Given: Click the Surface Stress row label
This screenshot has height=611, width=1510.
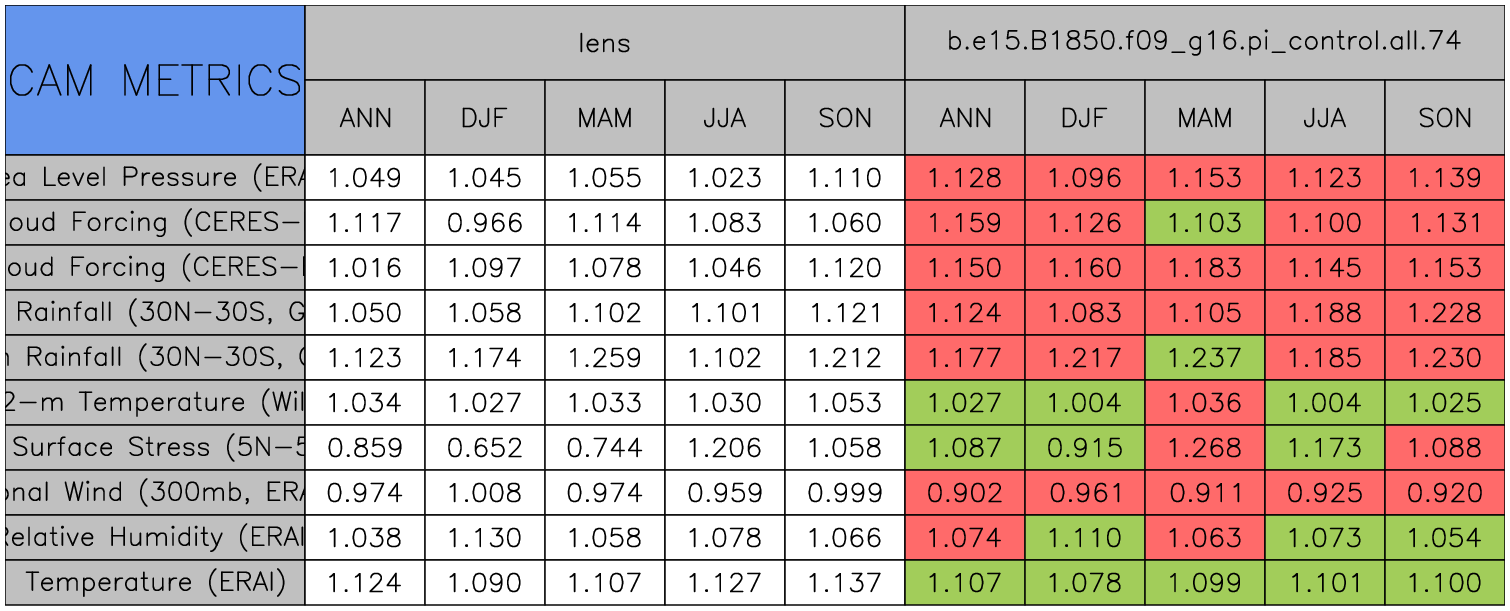Looking at the screenshot, I should coord(155,448).
